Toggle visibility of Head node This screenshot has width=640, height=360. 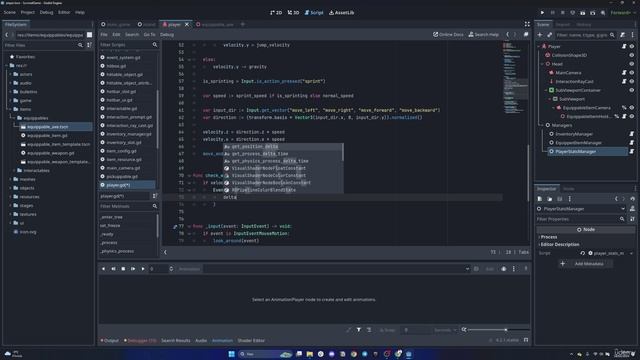pyautogui.click(x=632, y=64)
